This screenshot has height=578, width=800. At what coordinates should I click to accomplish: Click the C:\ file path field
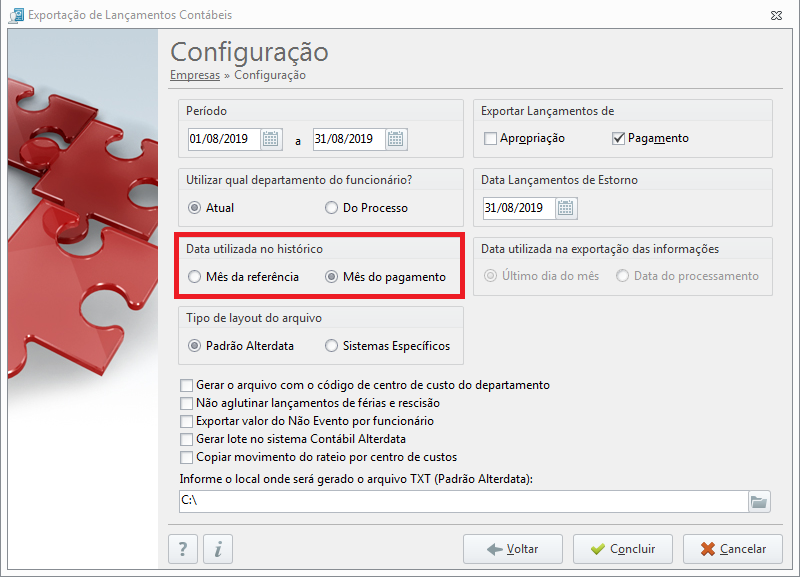(464, 502)
